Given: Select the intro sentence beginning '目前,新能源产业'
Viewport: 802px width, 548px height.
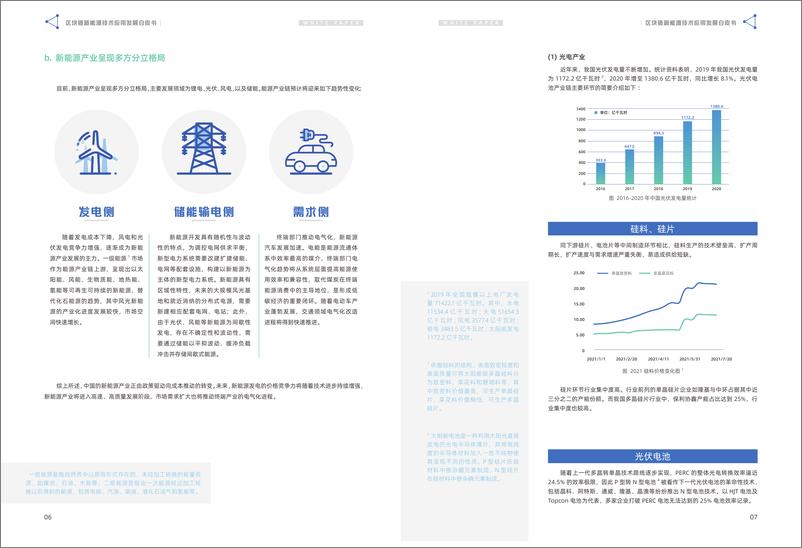Looking at the screenshot, I should click(x=209, y=89).
